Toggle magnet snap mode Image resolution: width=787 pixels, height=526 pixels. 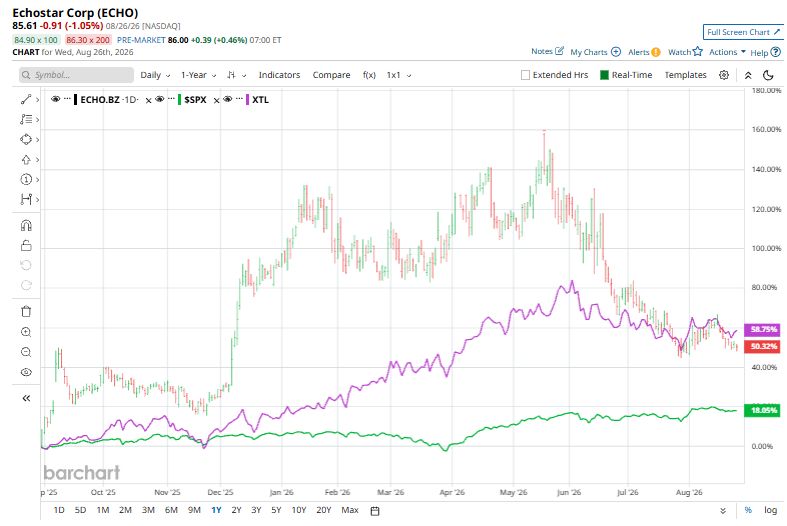coord(26,225)
